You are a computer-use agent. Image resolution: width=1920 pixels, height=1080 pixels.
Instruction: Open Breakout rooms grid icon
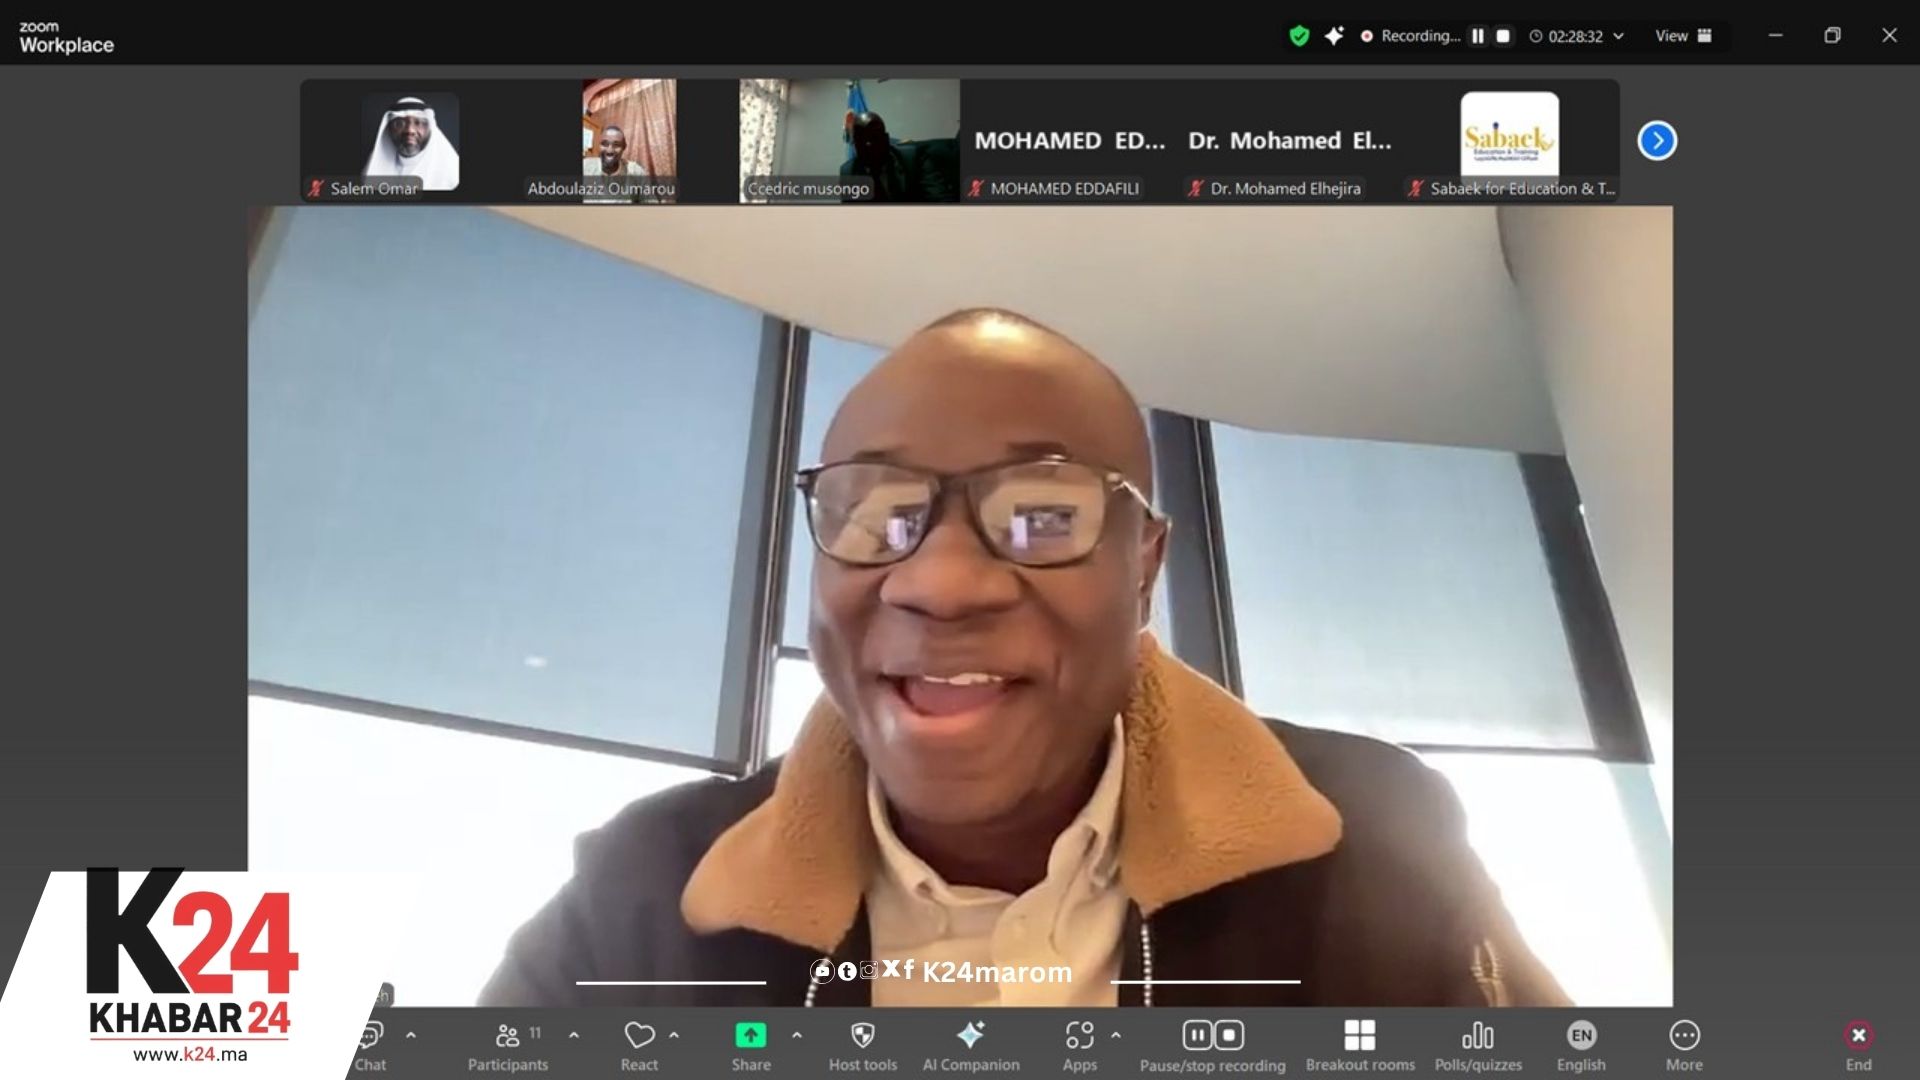pyautogui.click(x=1359, y=1036)
